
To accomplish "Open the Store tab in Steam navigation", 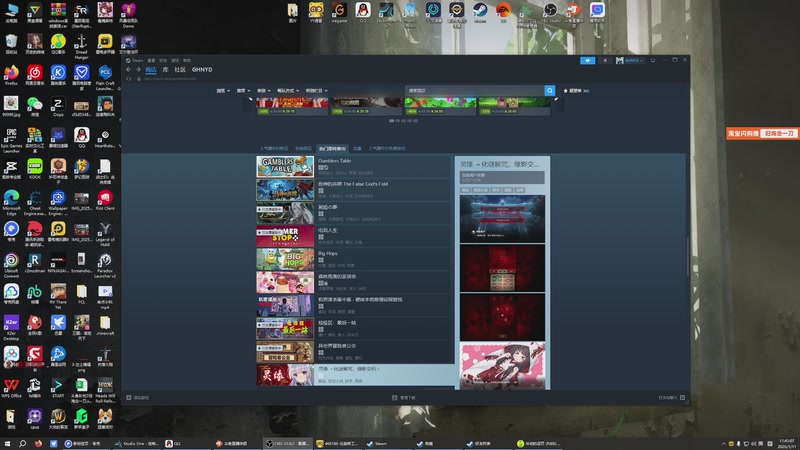I will coord(151,69).
